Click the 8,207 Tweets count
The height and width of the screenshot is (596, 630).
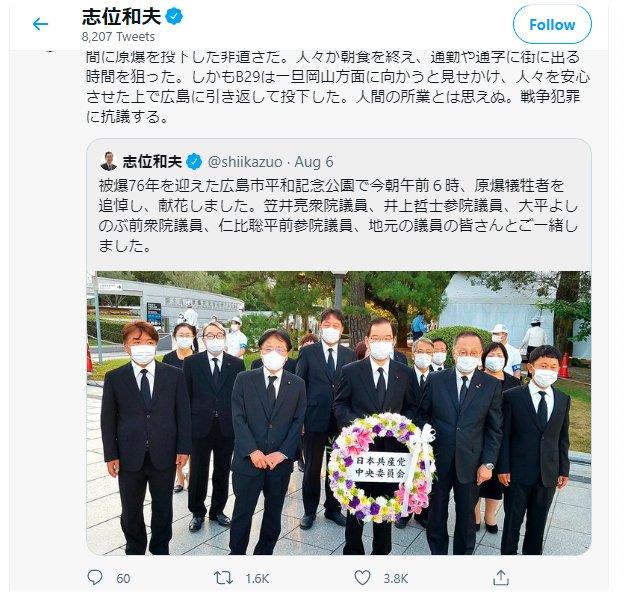[x=118, y=37]
